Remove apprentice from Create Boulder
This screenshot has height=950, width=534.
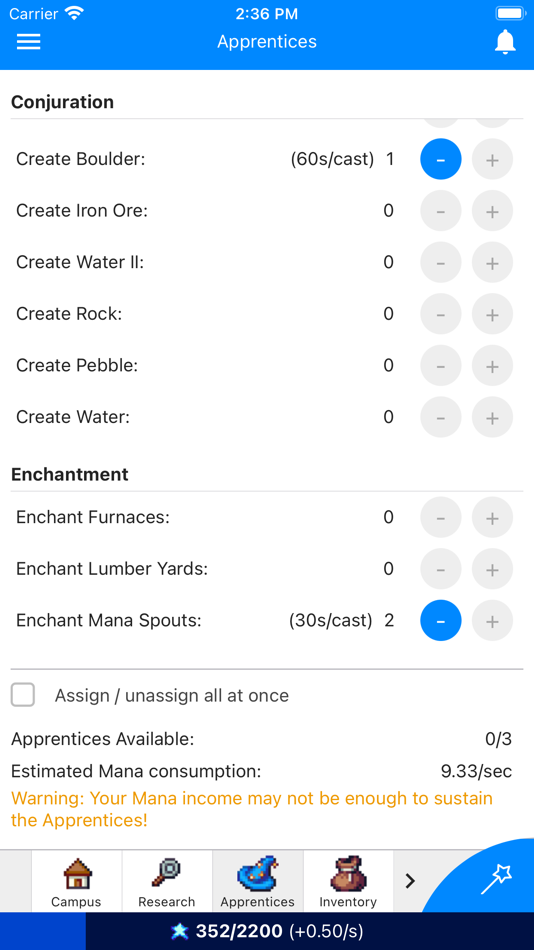[441, 159]
